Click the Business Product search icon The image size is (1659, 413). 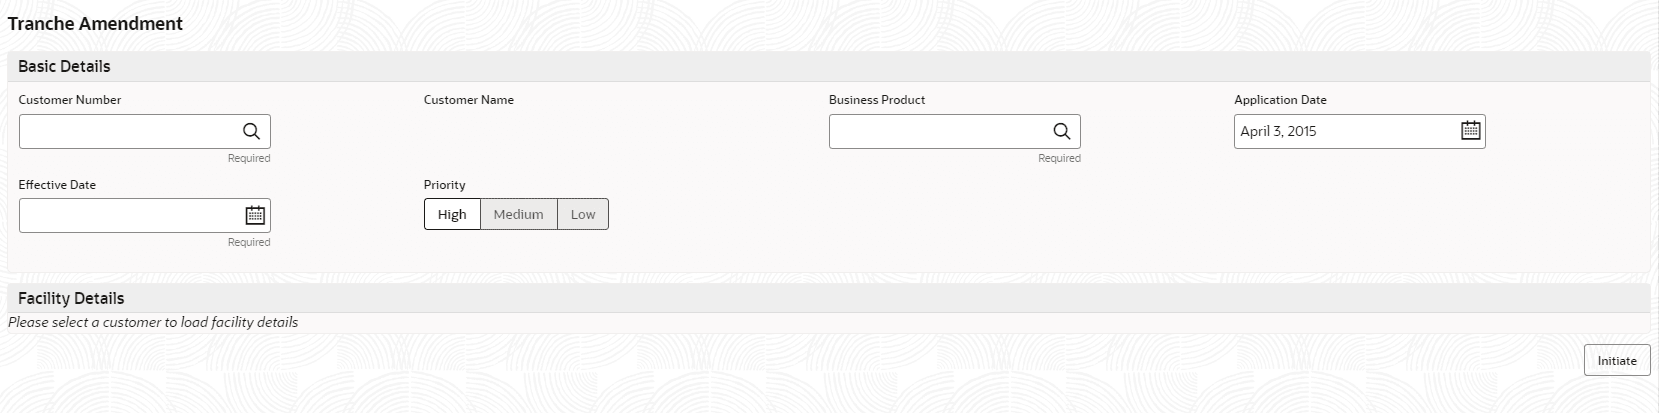1061,131
